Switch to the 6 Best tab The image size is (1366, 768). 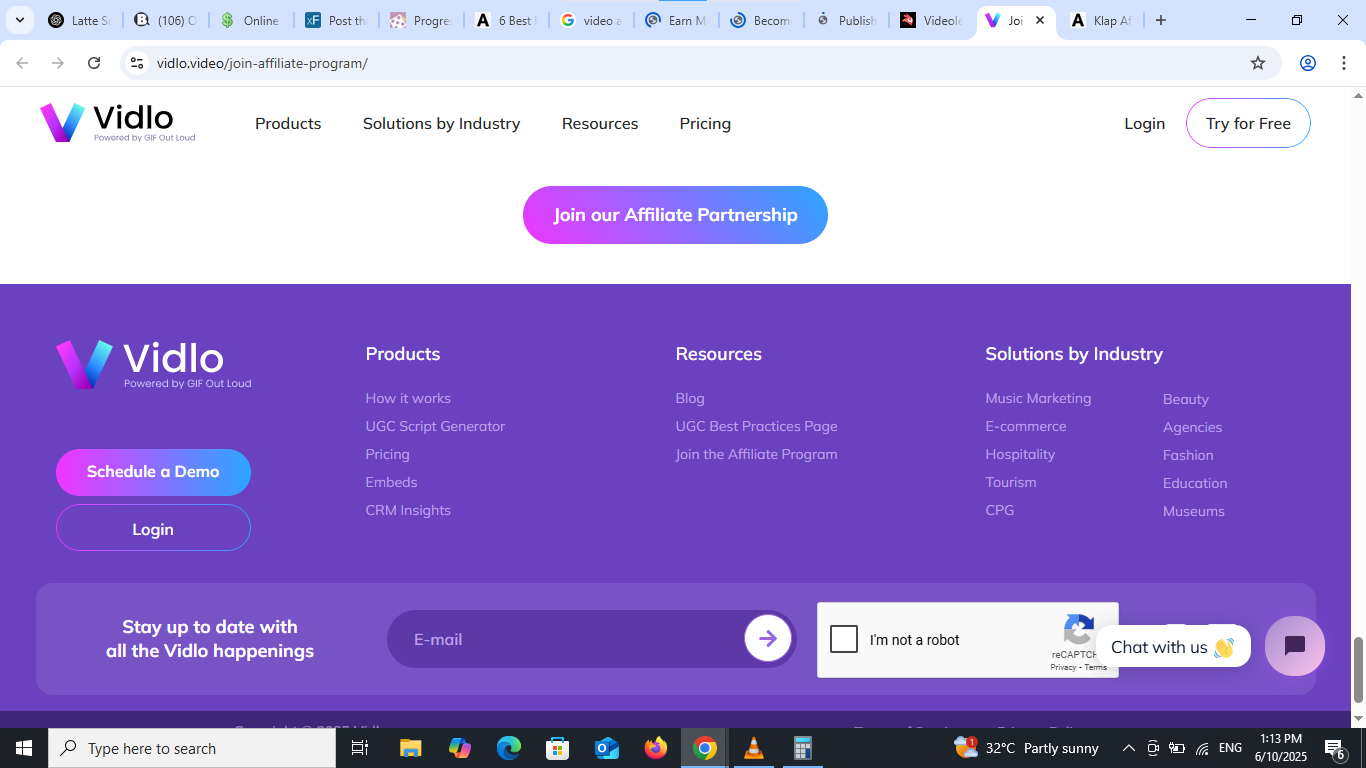[508, 20]
